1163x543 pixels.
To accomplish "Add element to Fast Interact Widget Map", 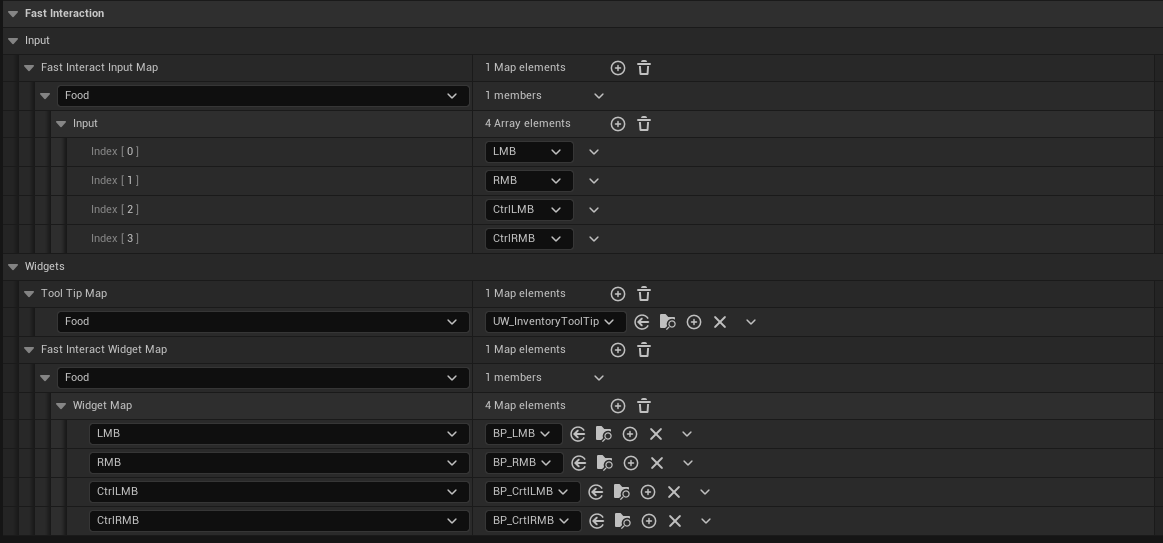I will coord(618,350).
